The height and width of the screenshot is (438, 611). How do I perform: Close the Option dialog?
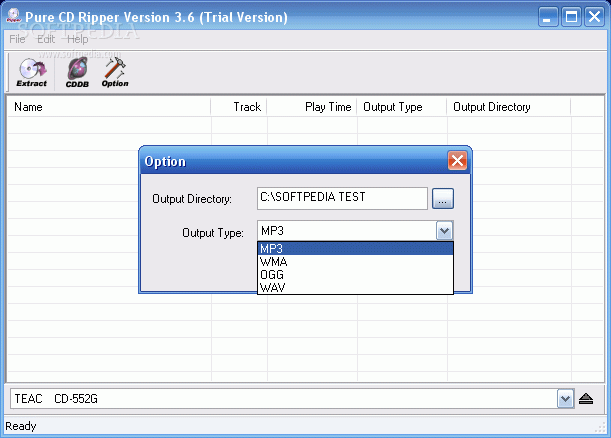(x=457, y=160)
